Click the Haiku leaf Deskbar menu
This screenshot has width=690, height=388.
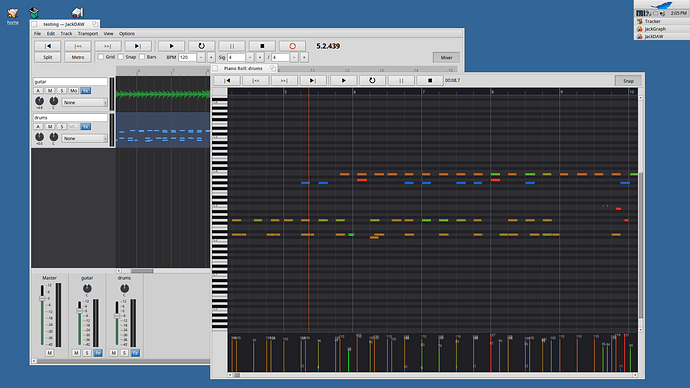(x=661, y=5)
